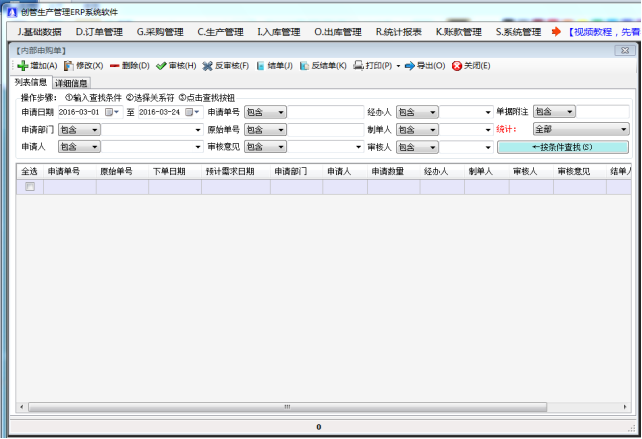
Task: Click the red Delete (删除) icon
Action: click(115, 66)
